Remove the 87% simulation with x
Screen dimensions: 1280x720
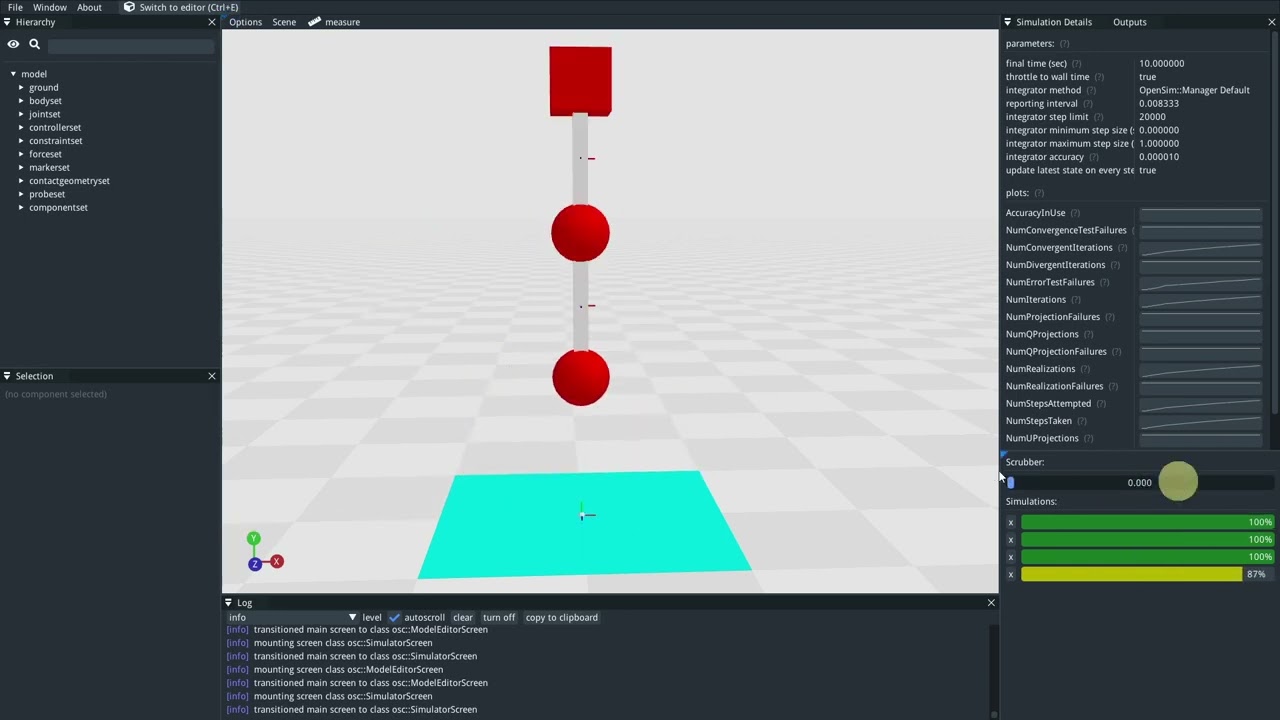1010,575
